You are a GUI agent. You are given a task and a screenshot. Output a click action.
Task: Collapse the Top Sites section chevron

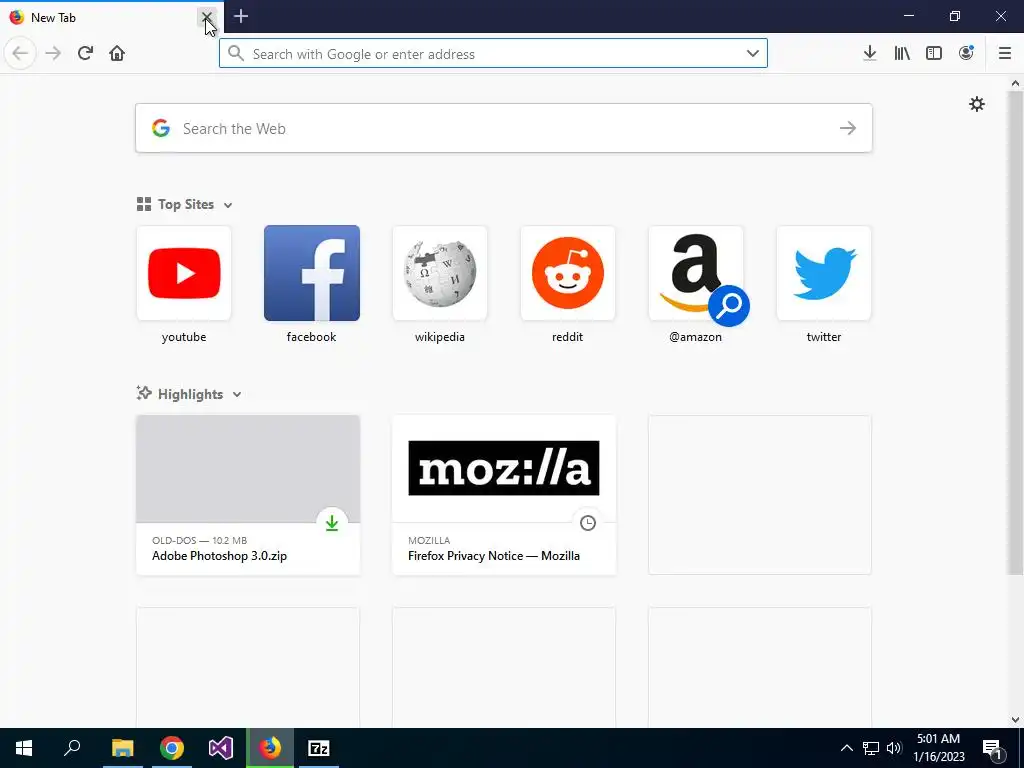(228, 205)
